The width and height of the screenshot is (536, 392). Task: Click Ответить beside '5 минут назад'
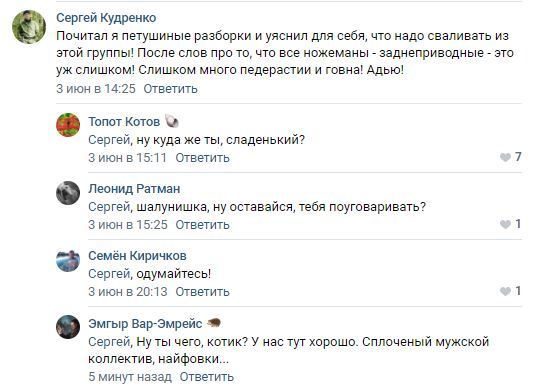[207, 377]
